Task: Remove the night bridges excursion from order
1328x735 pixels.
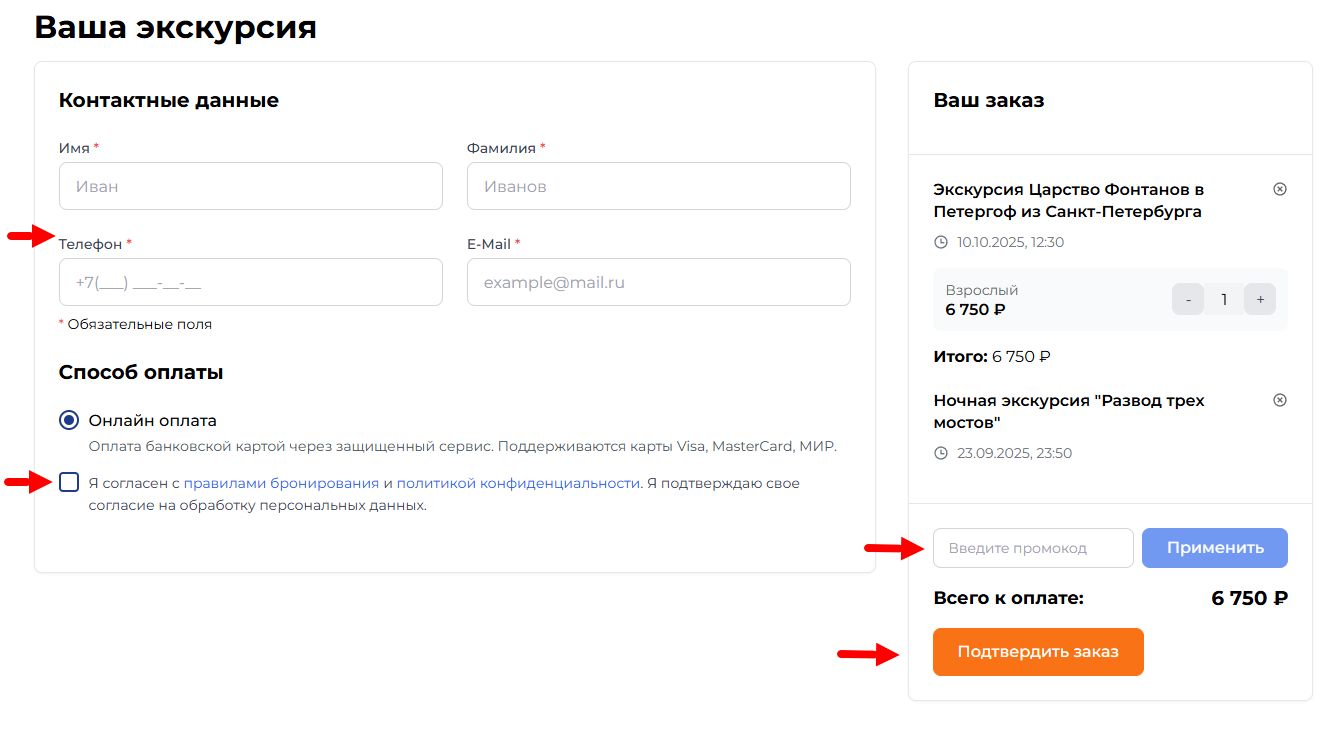Action: pos(1279,400)
